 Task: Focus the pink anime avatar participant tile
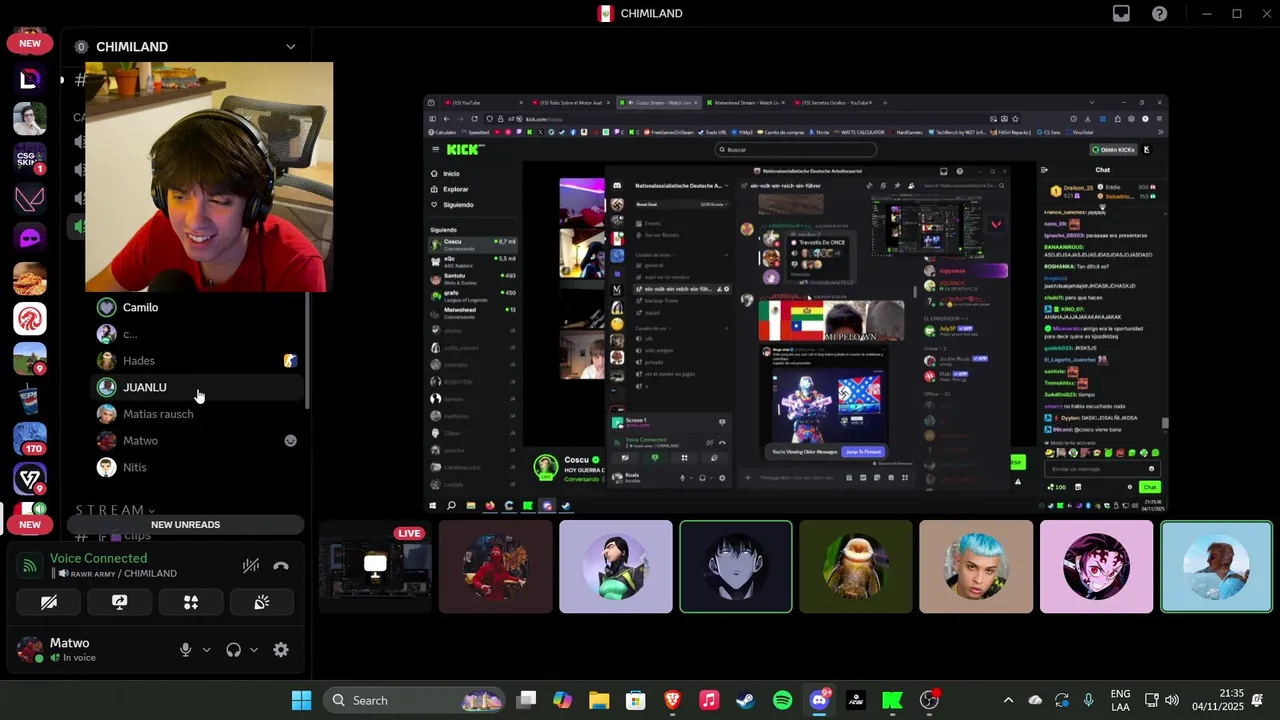[x=1096, y=566]
